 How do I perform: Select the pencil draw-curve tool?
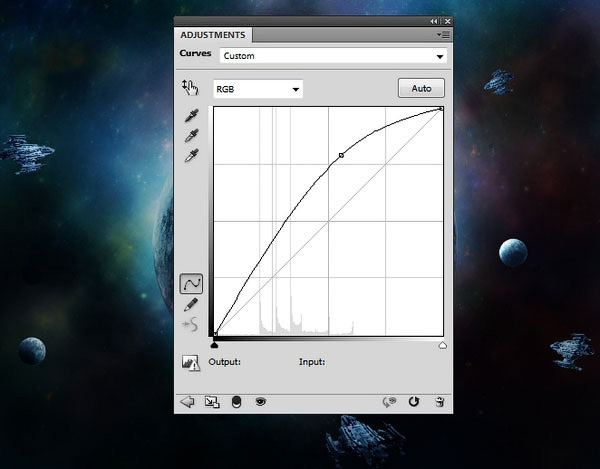(x=190, y=304)
